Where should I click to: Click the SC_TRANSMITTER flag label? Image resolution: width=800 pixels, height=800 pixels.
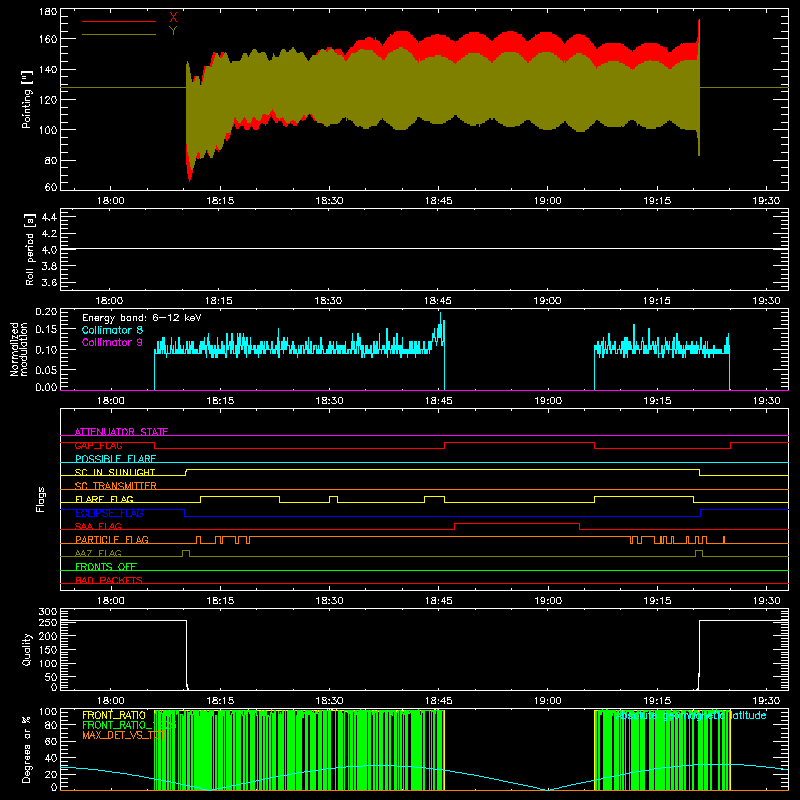coord(116,486)
